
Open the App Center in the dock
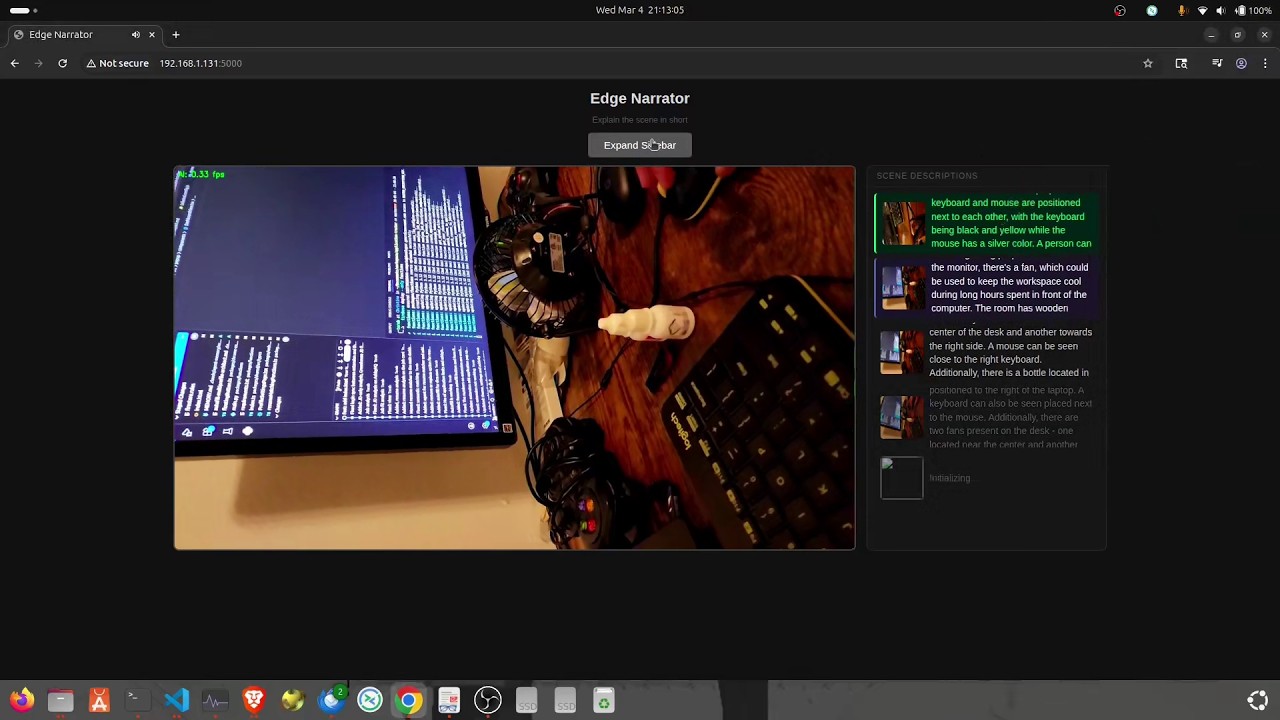99,701
